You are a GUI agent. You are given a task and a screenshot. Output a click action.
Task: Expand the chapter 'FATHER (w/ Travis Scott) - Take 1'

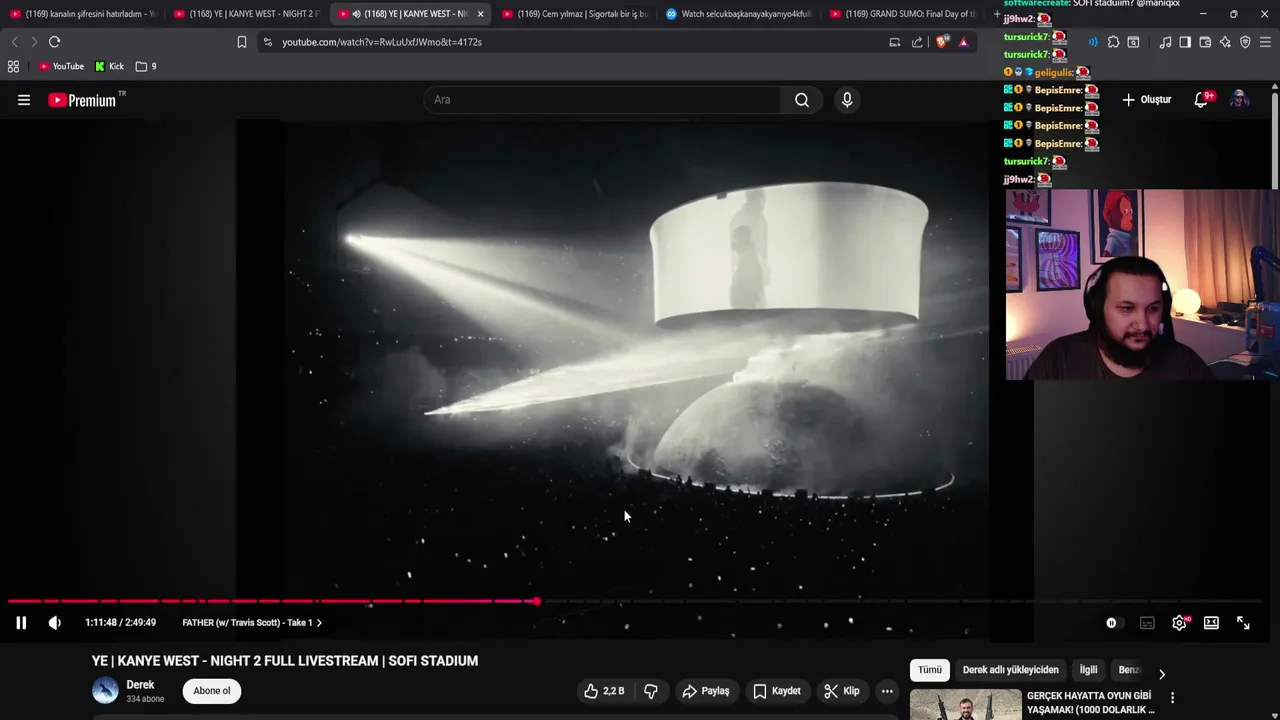252,623
